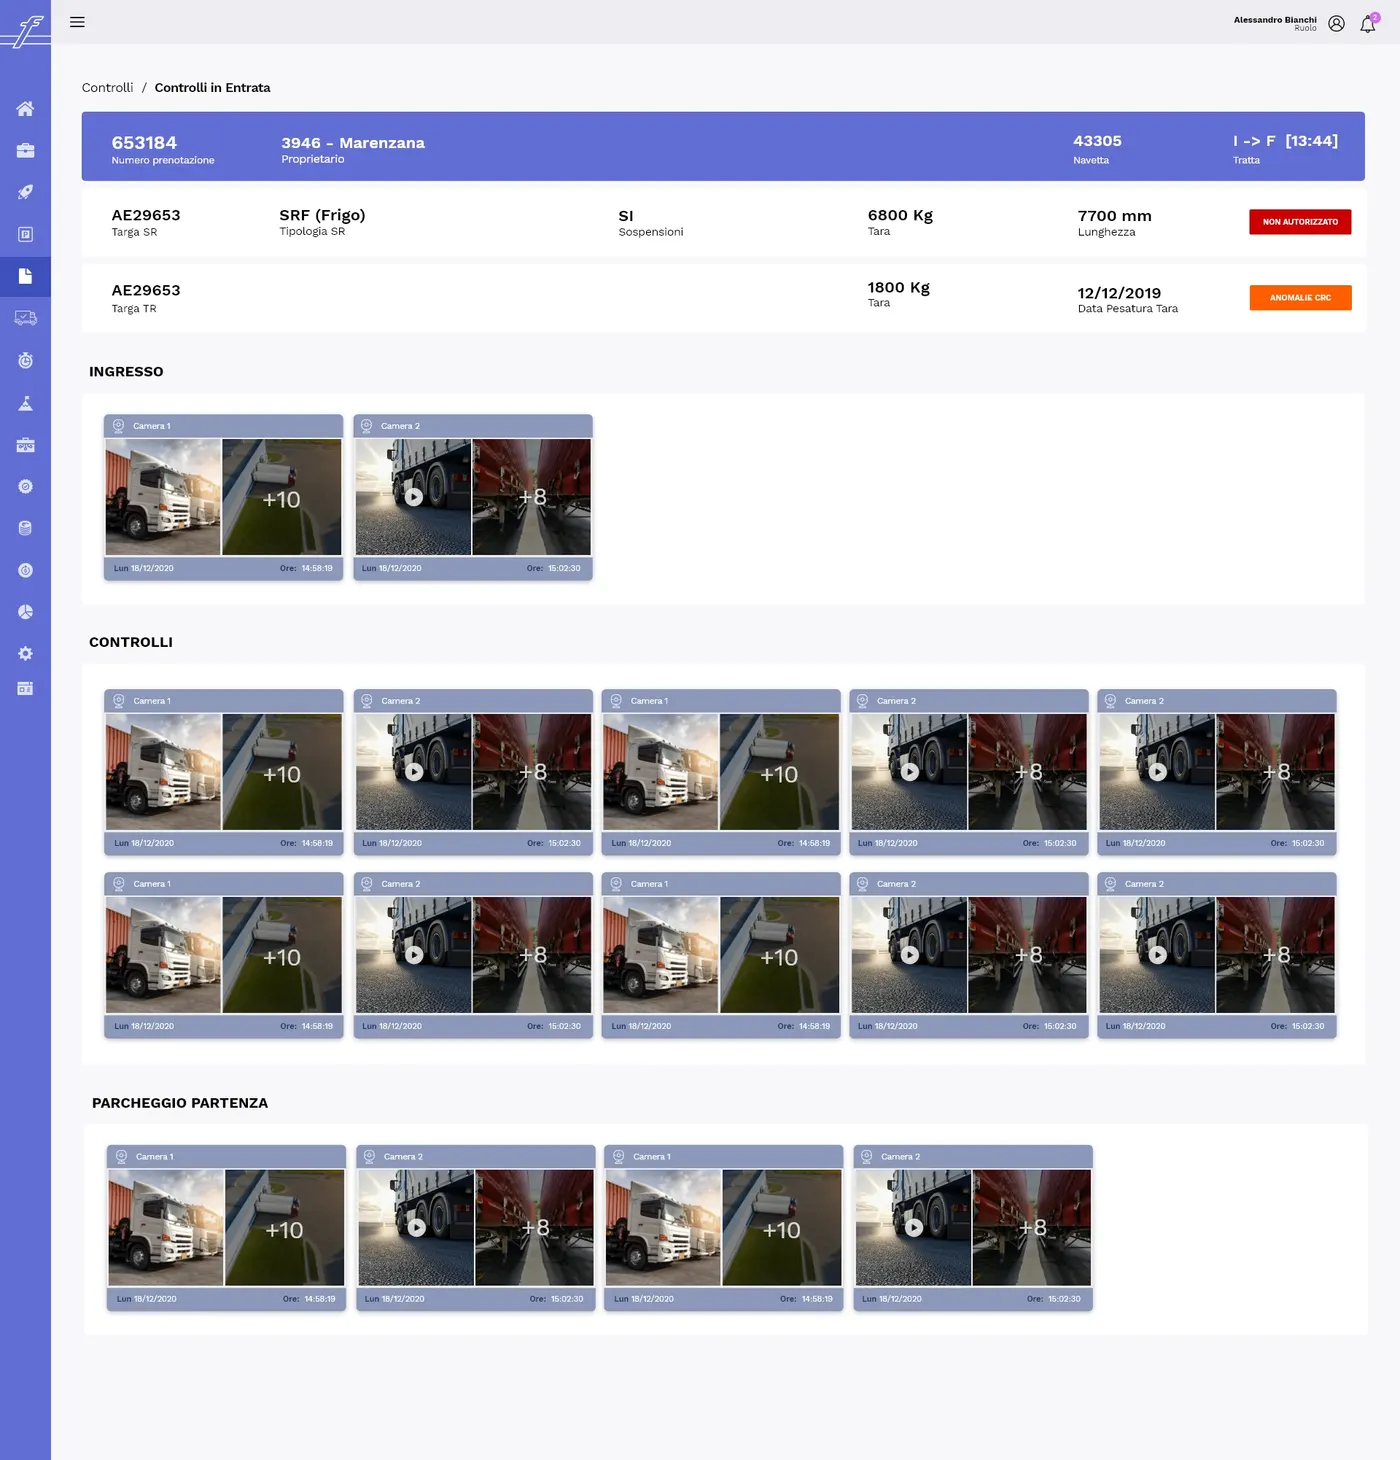Click the CONTROLLI section heading
Image resolution: width=1400 pixels, height=1460 pixels.
pos(131,642)
